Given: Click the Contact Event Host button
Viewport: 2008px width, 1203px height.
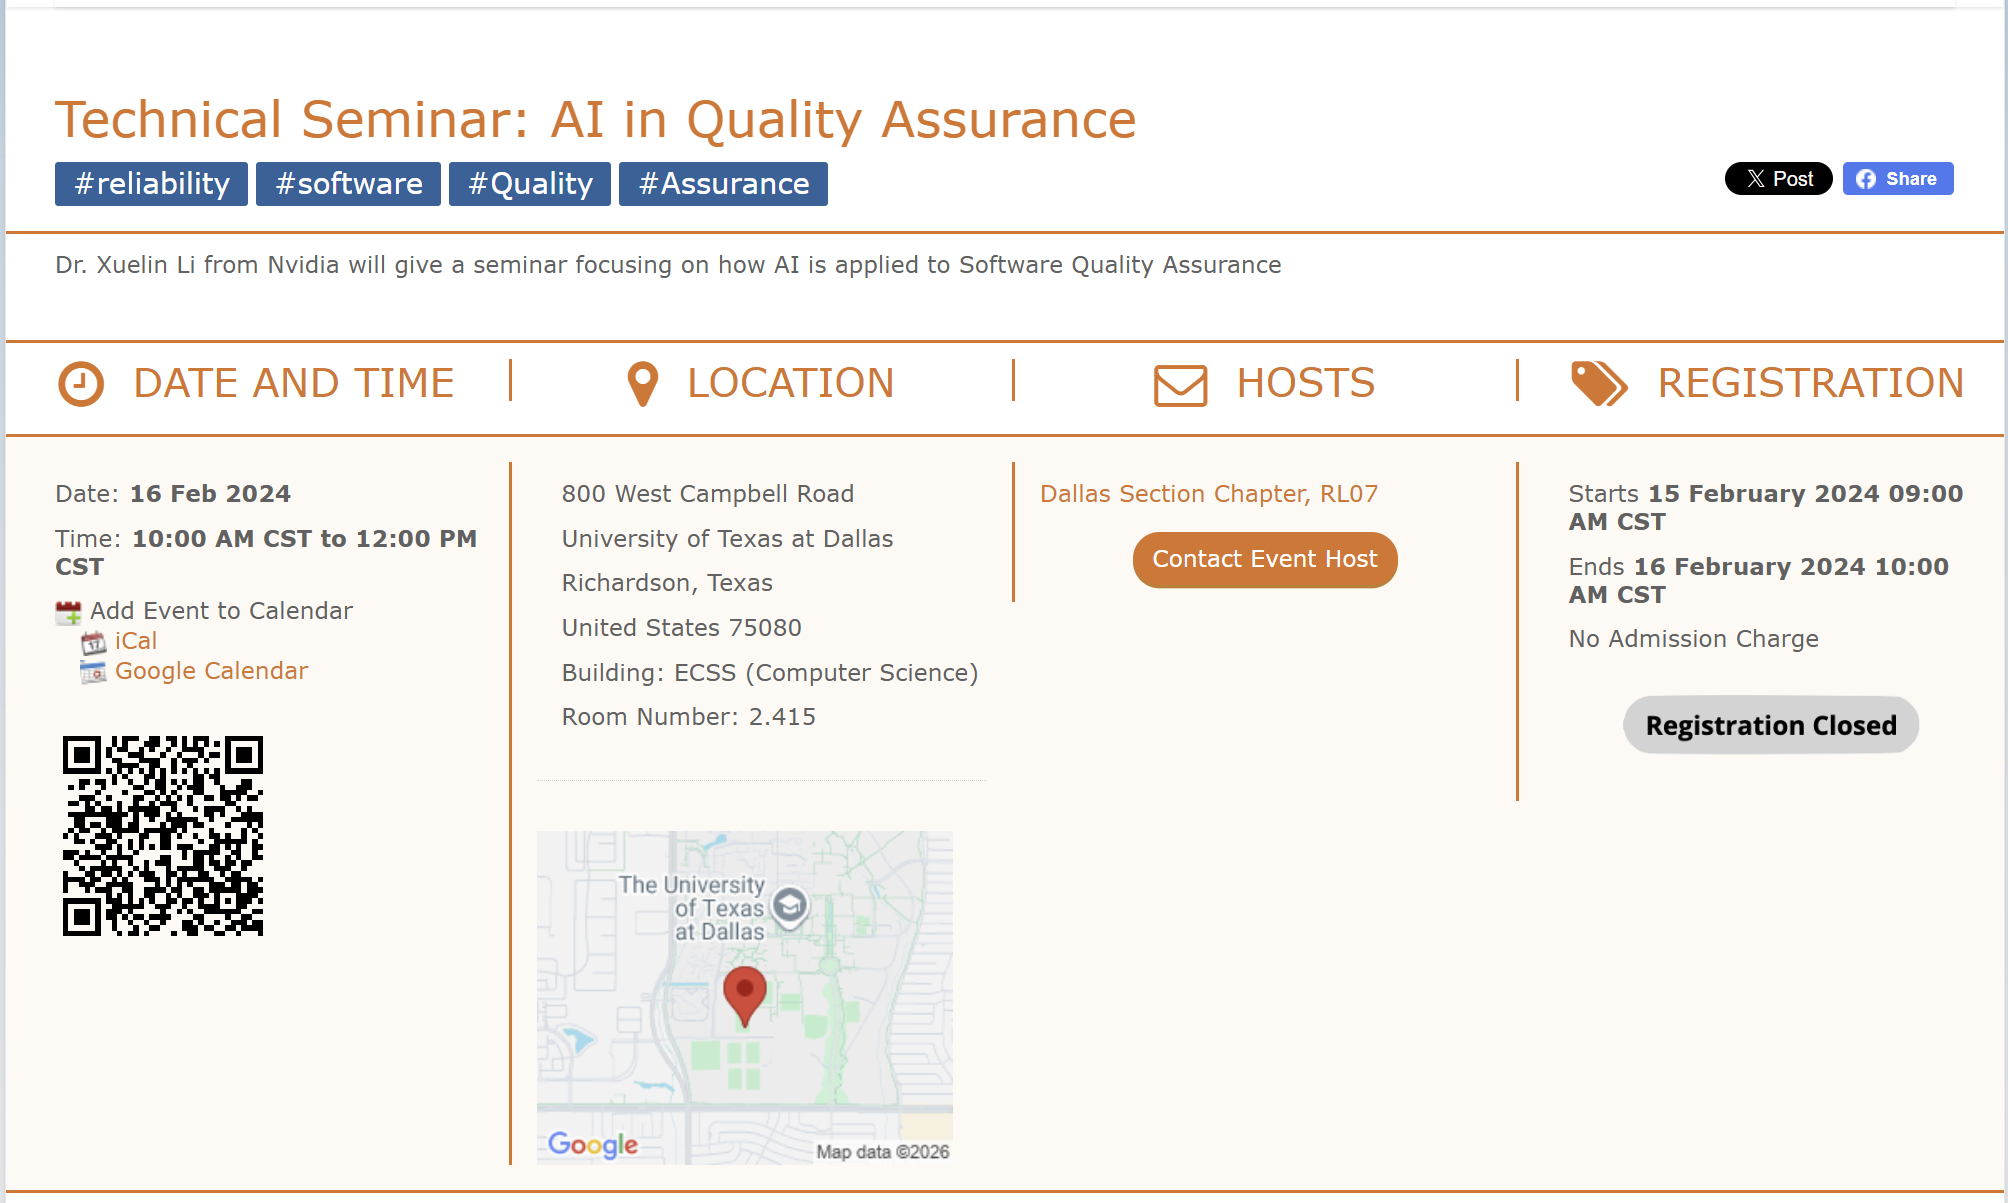Looking at the screenshot, I should point(1265,560).
